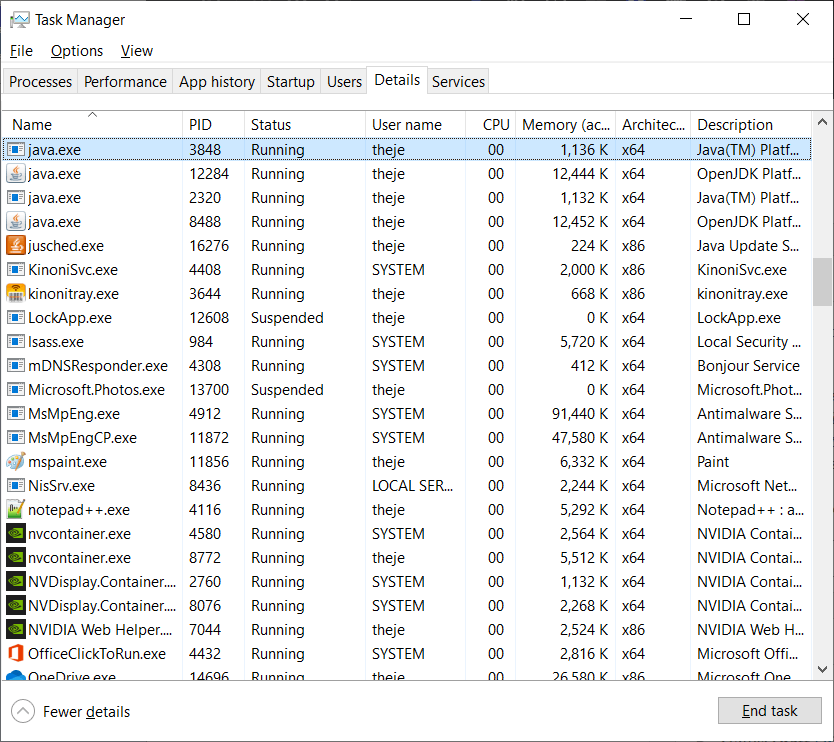
Task: Click the lsass.exe process icon
Action: [x=16, y=341]
